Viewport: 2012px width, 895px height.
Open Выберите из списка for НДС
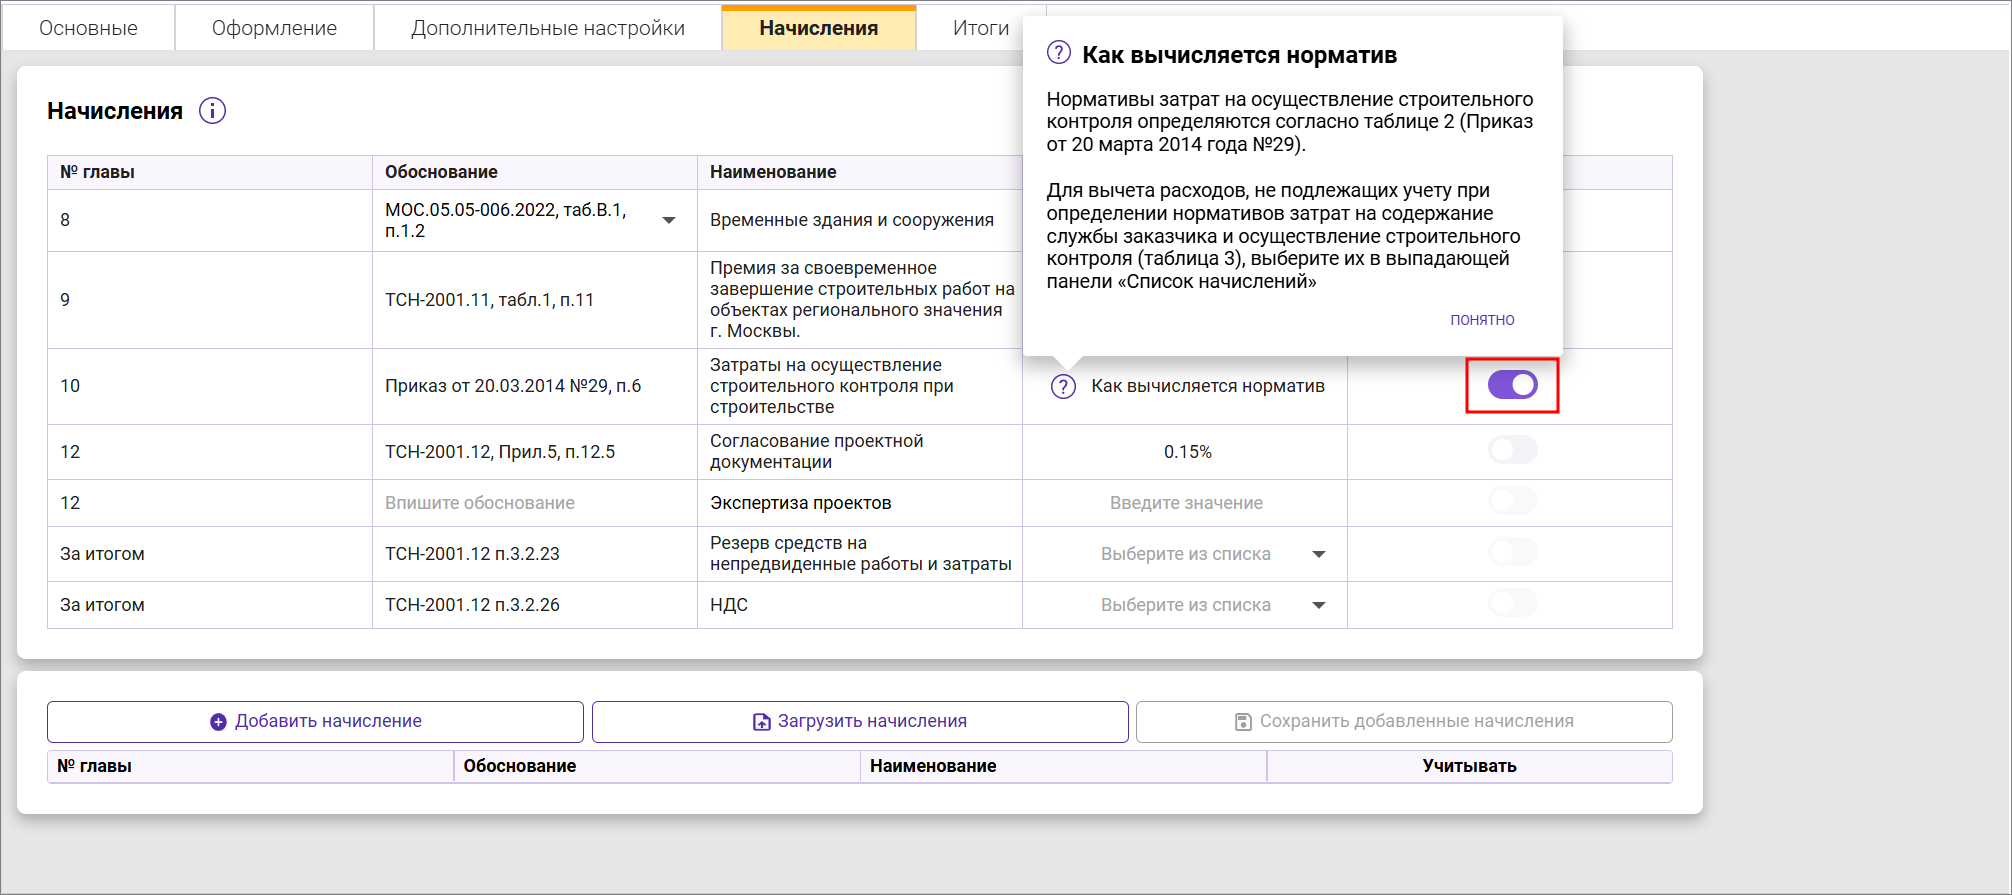coord(1319,605)
